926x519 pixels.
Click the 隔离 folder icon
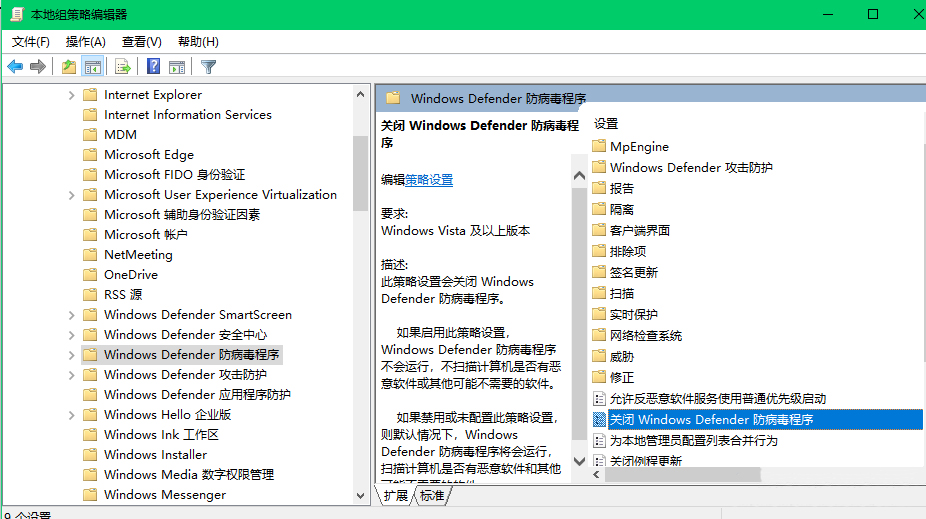point(599,209)
